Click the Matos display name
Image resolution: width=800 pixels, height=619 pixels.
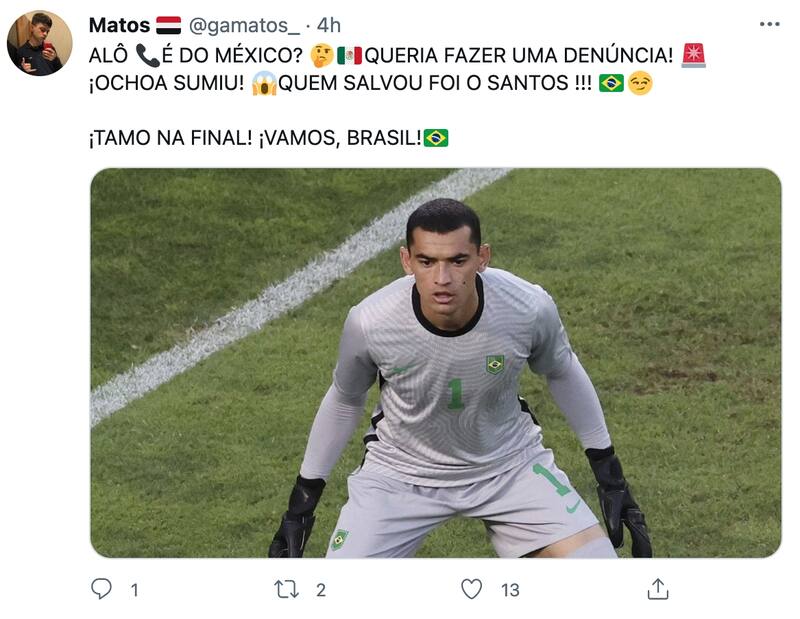coord(119,25)
